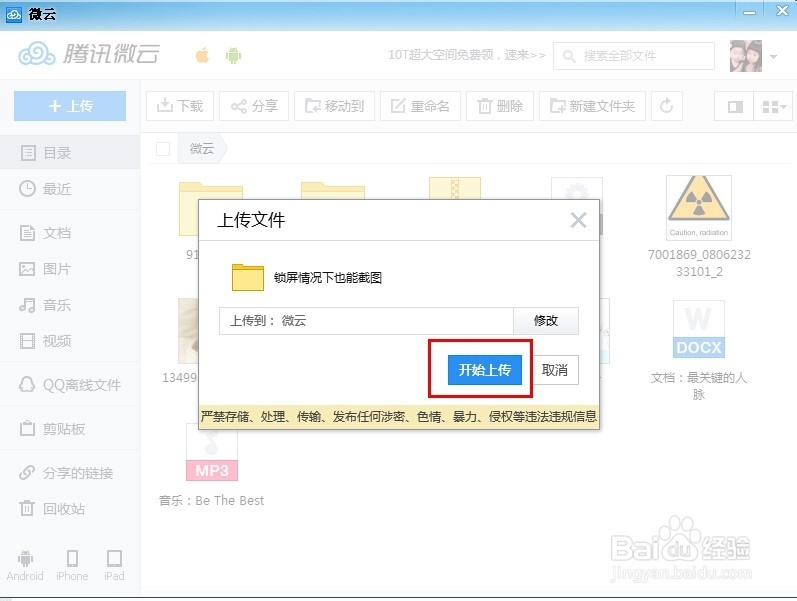This screenshot has height=601, width=797.
Task: Select the gear settings file icon
Action: tap(577, 188)
